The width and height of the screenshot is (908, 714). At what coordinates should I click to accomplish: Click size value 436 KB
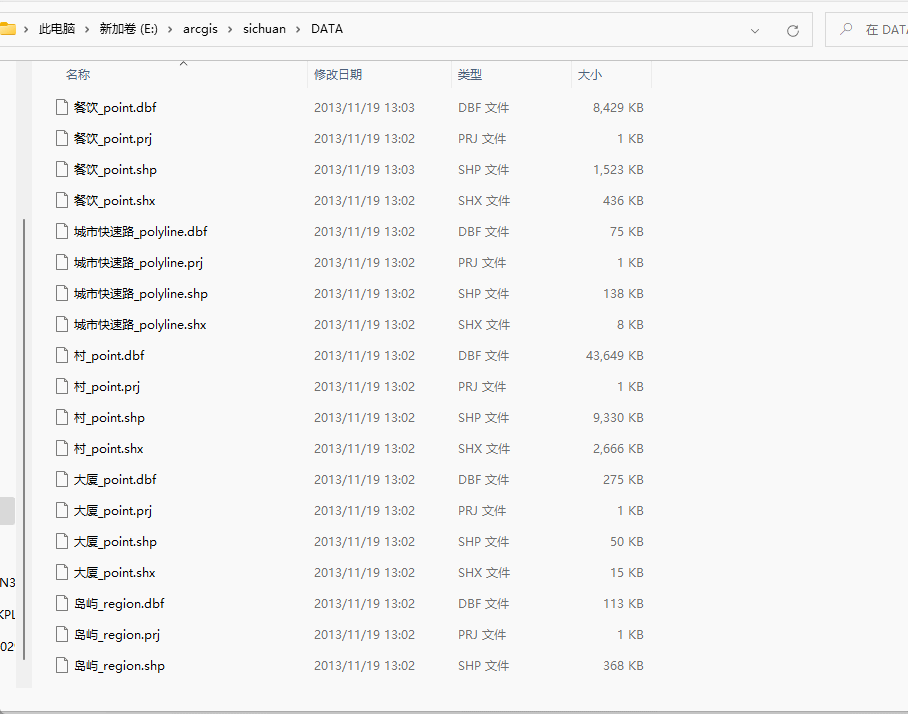point(623,201)
